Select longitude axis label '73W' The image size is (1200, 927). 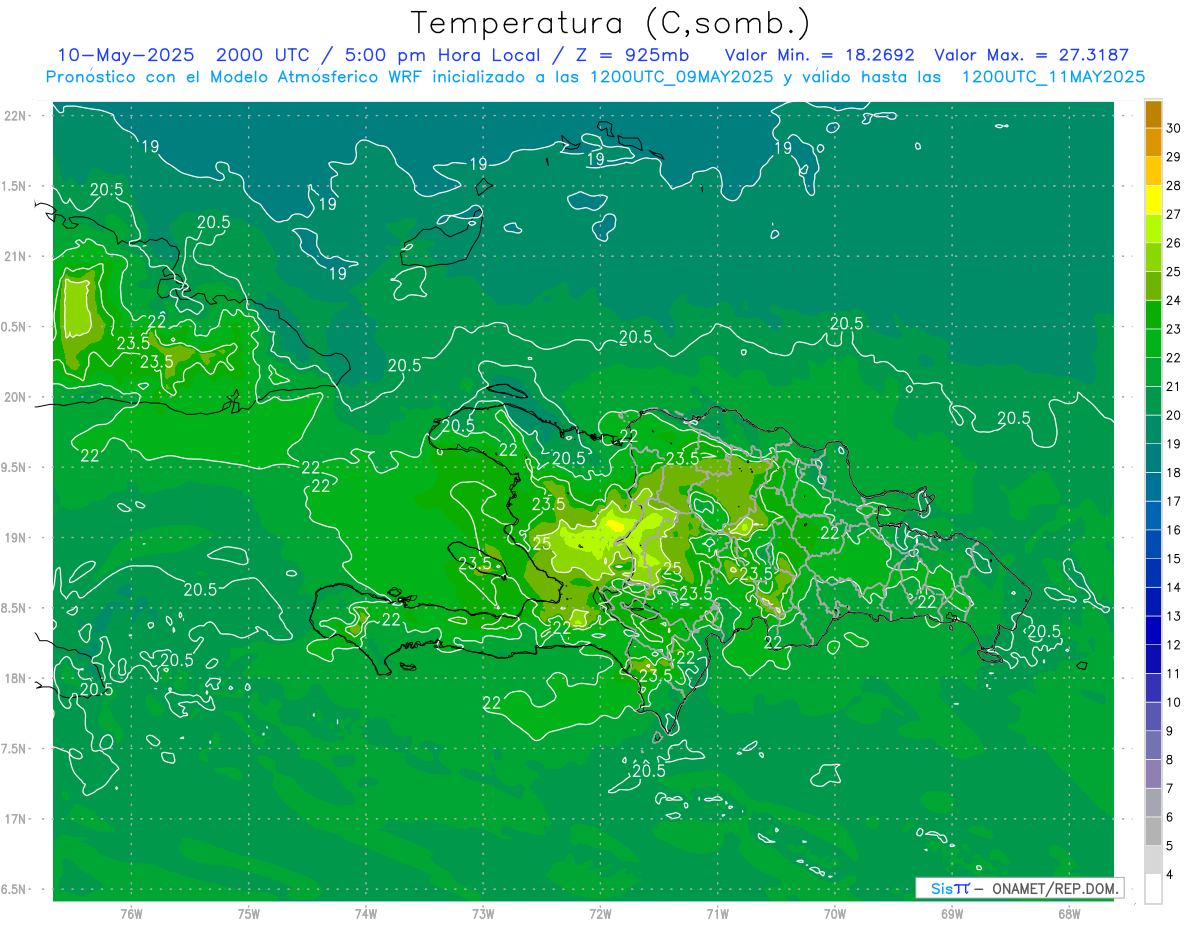pyautogui.click(x=483, y=914)
